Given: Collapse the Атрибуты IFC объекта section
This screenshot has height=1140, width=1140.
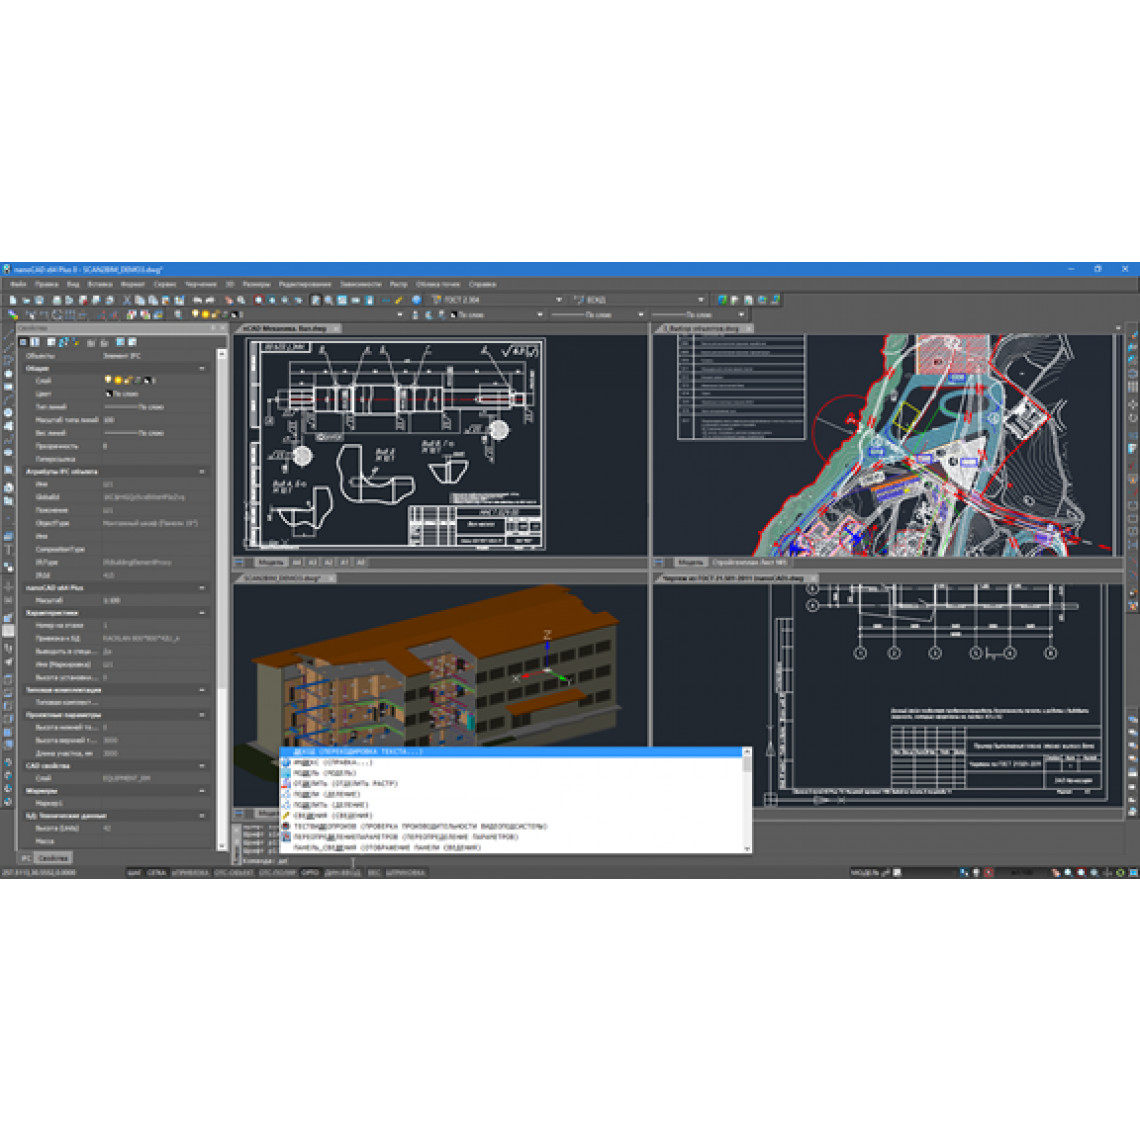Looking at the screenshot, I should point(202,471).
